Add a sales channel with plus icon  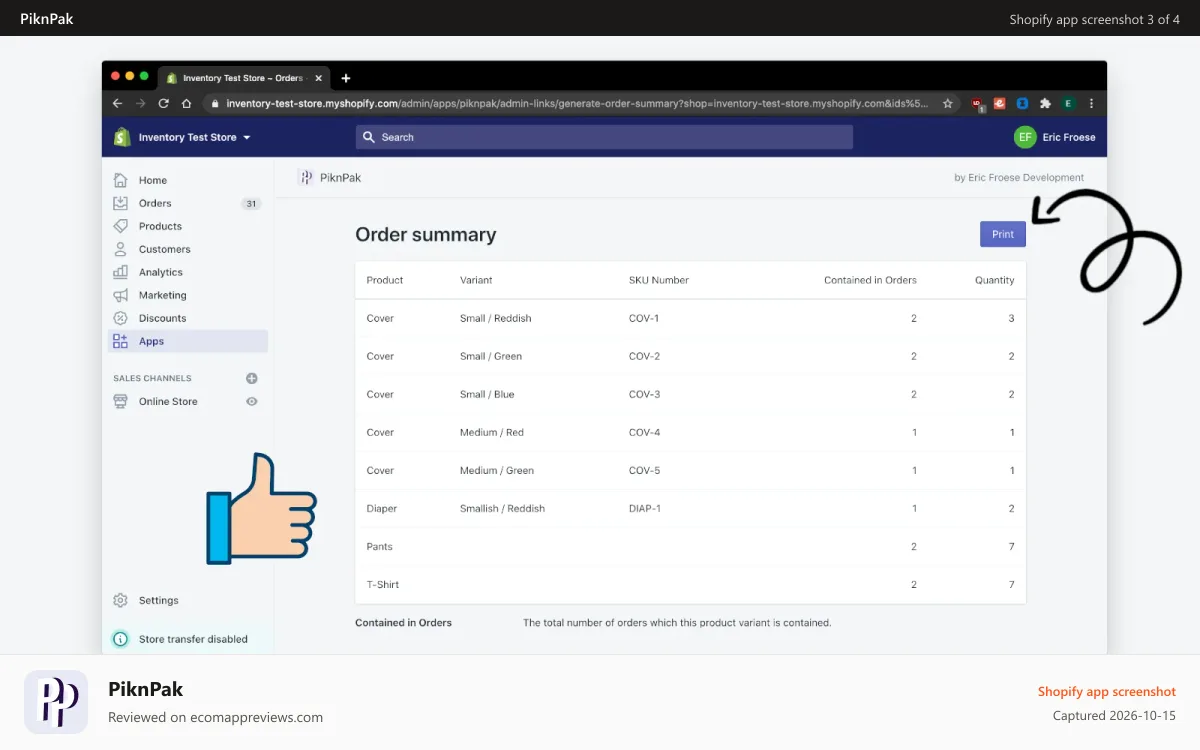coord(252,378)
